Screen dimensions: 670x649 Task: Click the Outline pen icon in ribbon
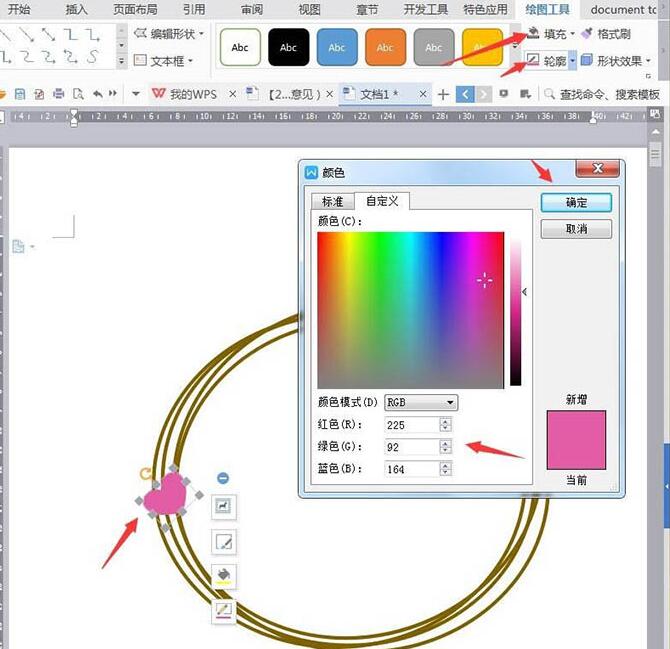[x=532, y=61]
